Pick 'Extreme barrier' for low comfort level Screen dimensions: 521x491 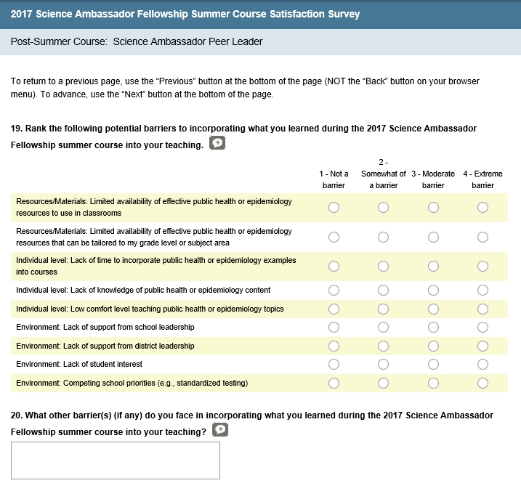[482, 309]
